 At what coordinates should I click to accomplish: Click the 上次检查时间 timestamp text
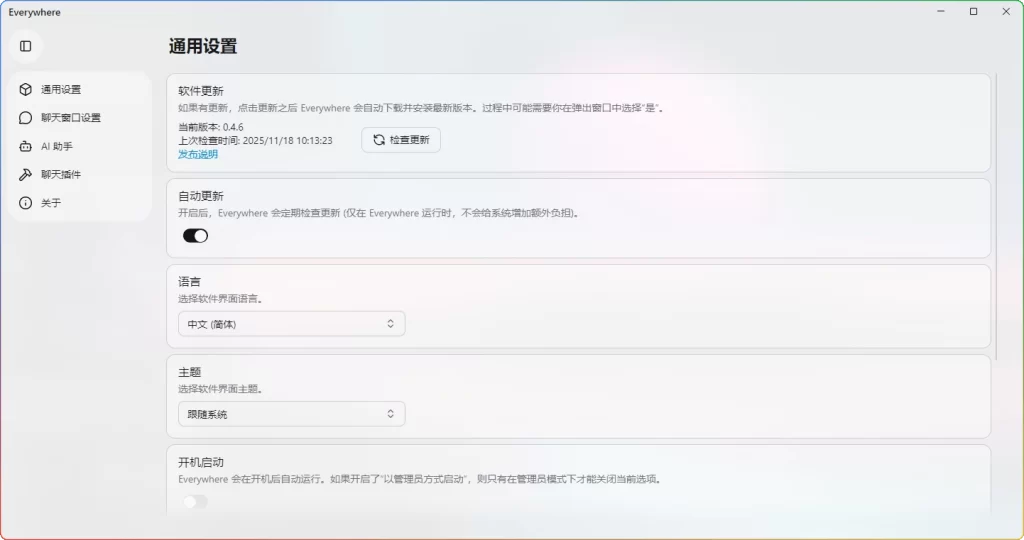255,140
